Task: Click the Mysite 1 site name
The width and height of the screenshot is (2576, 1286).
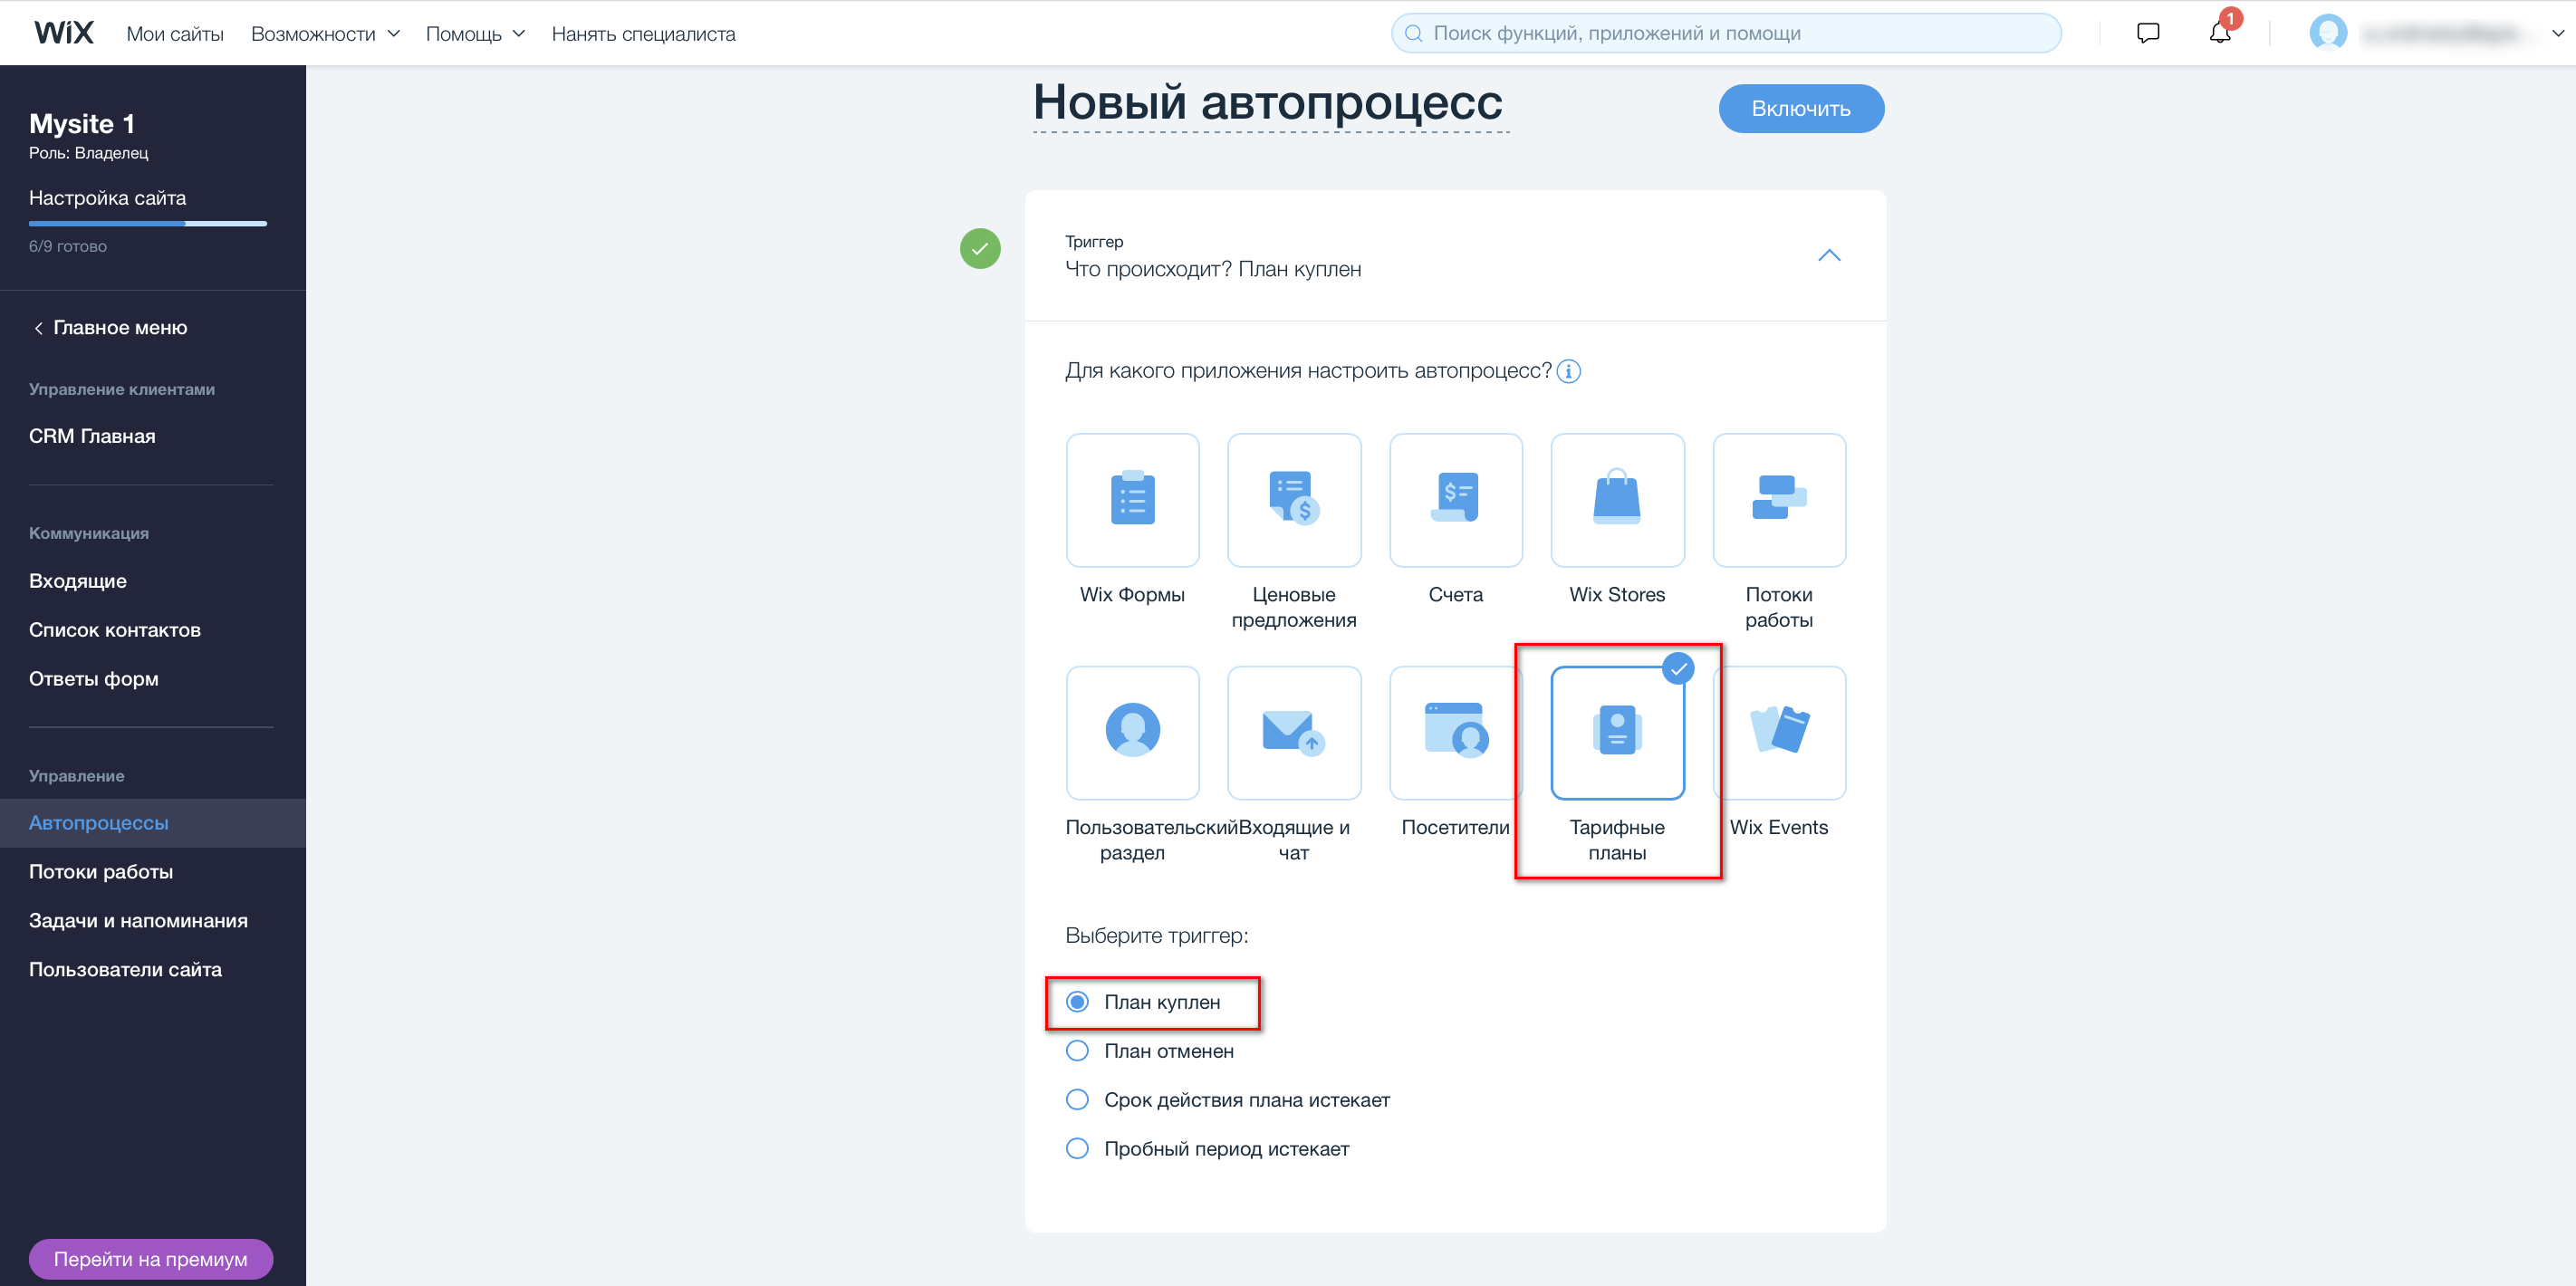Action: [82, 124]
